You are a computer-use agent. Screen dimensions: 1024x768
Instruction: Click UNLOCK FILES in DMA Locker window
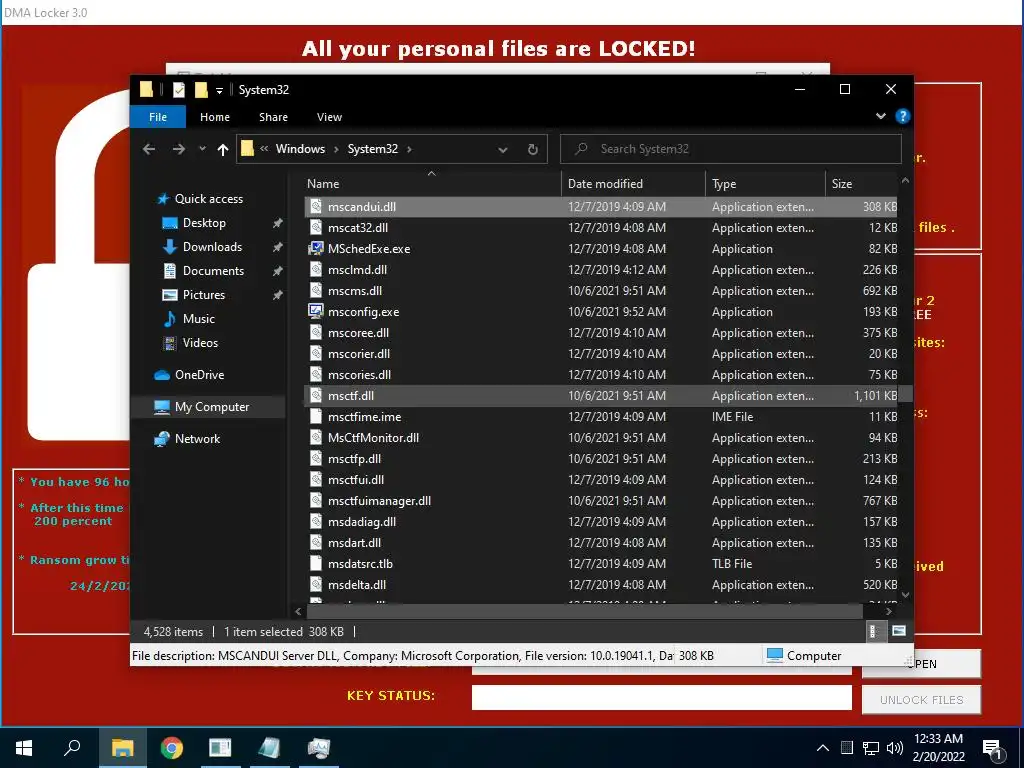[921, 700]
